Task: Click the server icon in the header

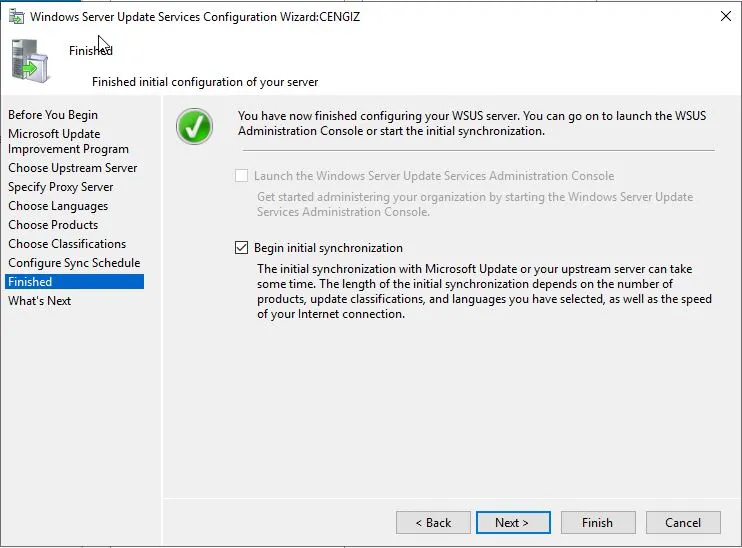Action: [x=30, y=60]
